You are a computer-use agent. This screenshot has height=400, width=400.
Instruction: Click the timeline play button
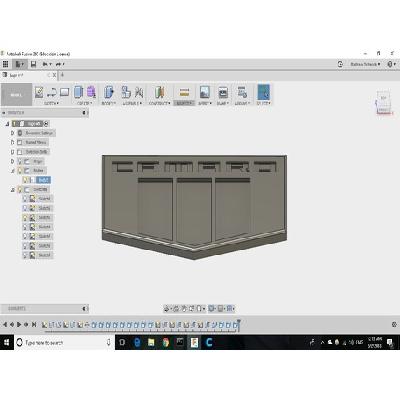(19, 324)
